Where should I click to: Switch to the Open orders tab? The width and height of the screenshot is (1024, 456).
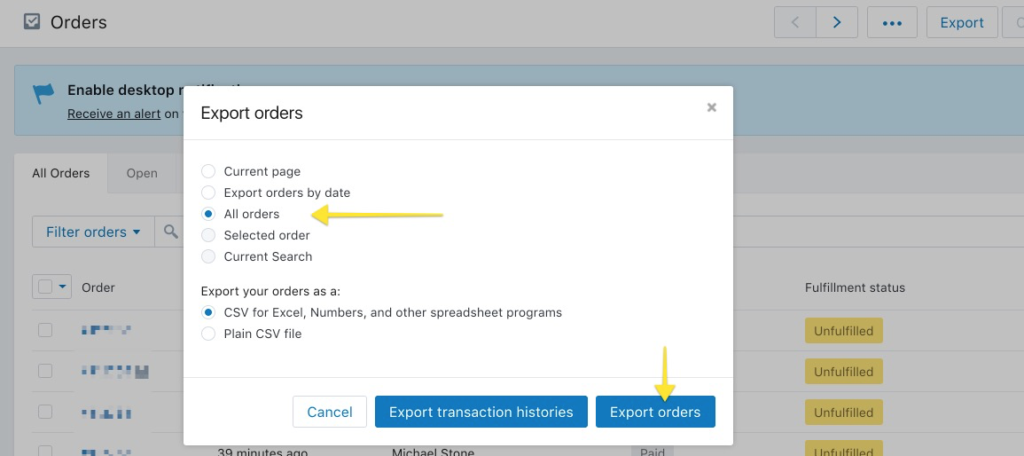click(x=141, y=173)
